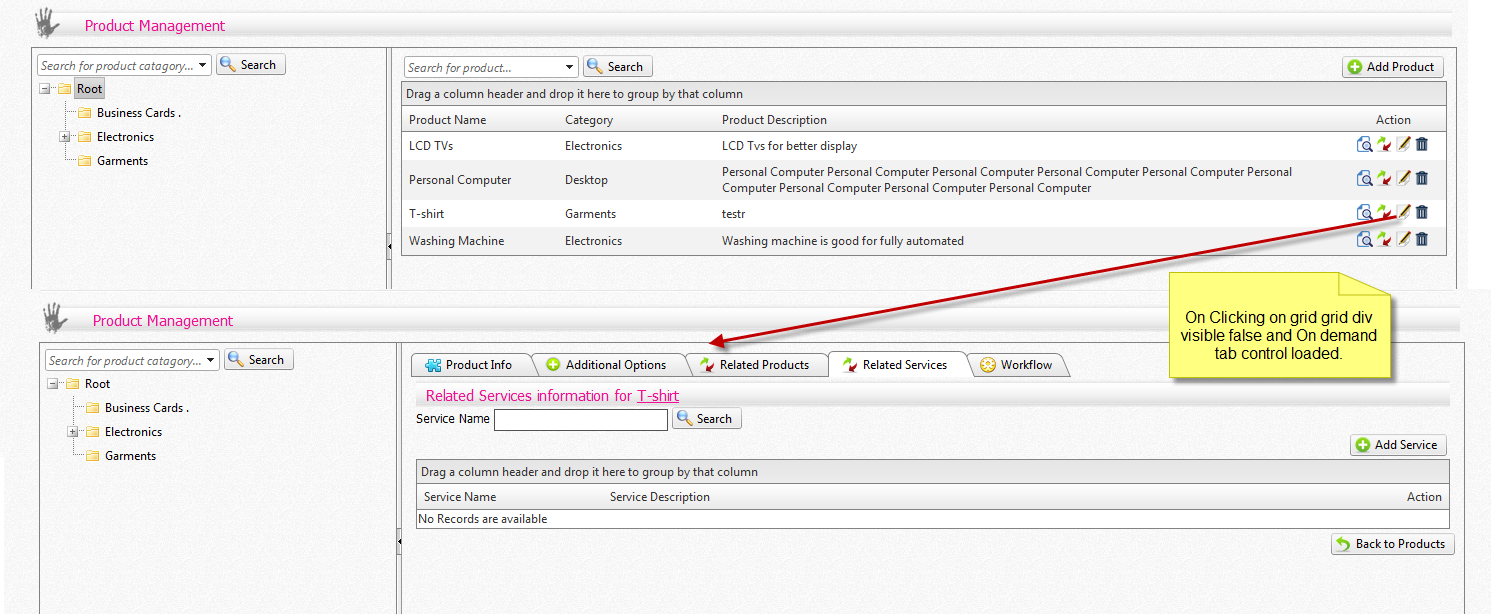1491x614 pixels.
Task: Open the Related Products tab
Action: [x=756, y=365]
